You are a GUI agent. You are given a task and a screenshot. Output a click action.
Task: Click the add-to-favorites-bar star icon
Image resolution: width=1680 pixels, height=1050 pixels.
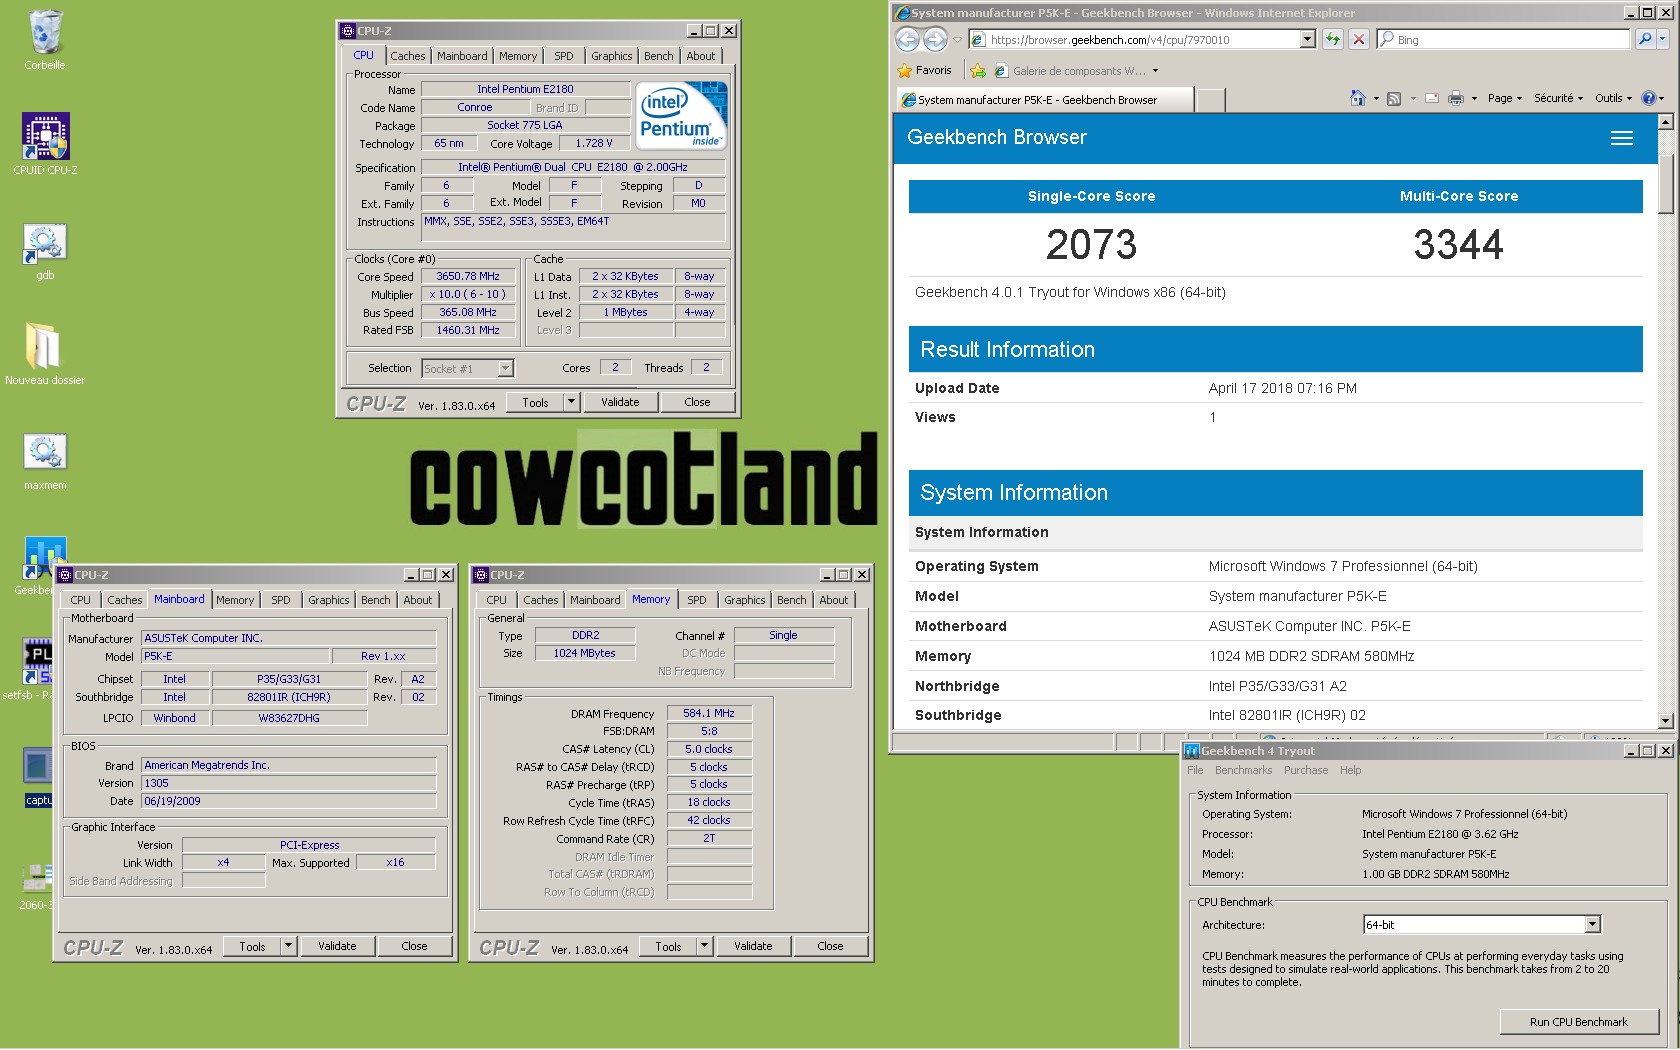pyautogui.click(x=977, y=70)
